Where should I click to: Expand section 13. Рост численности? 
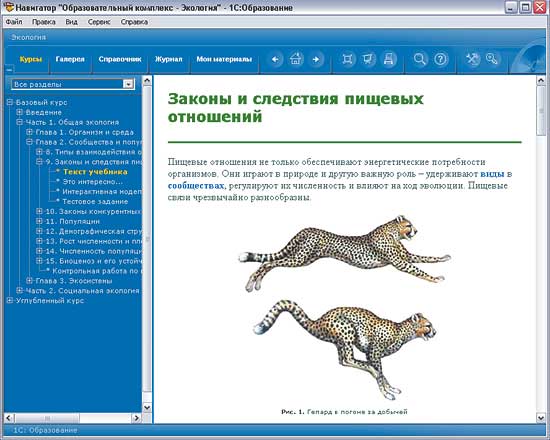click(39, 241)
